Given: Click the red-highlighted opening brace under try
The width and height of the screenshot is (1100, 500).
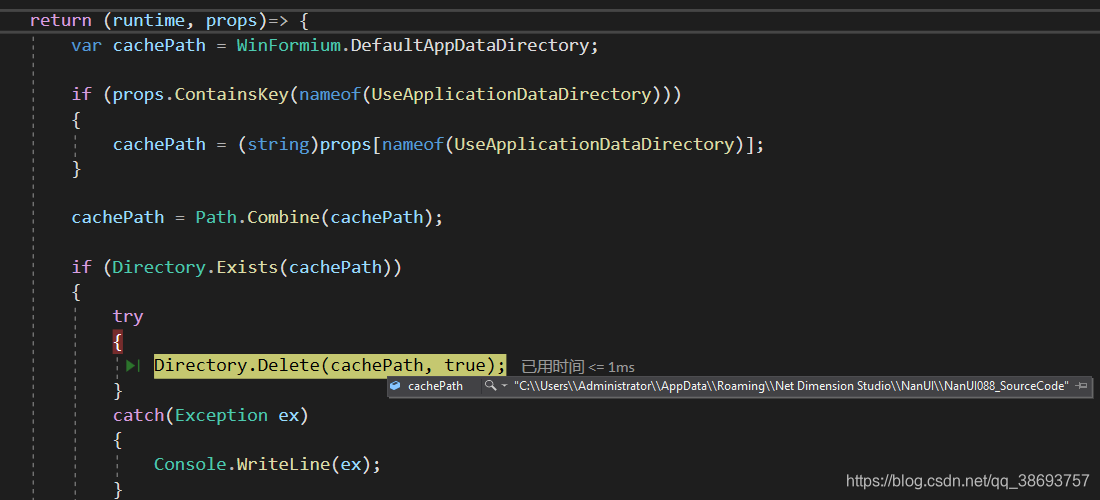Looking at the screenshot, I should (x=118, y=342).
